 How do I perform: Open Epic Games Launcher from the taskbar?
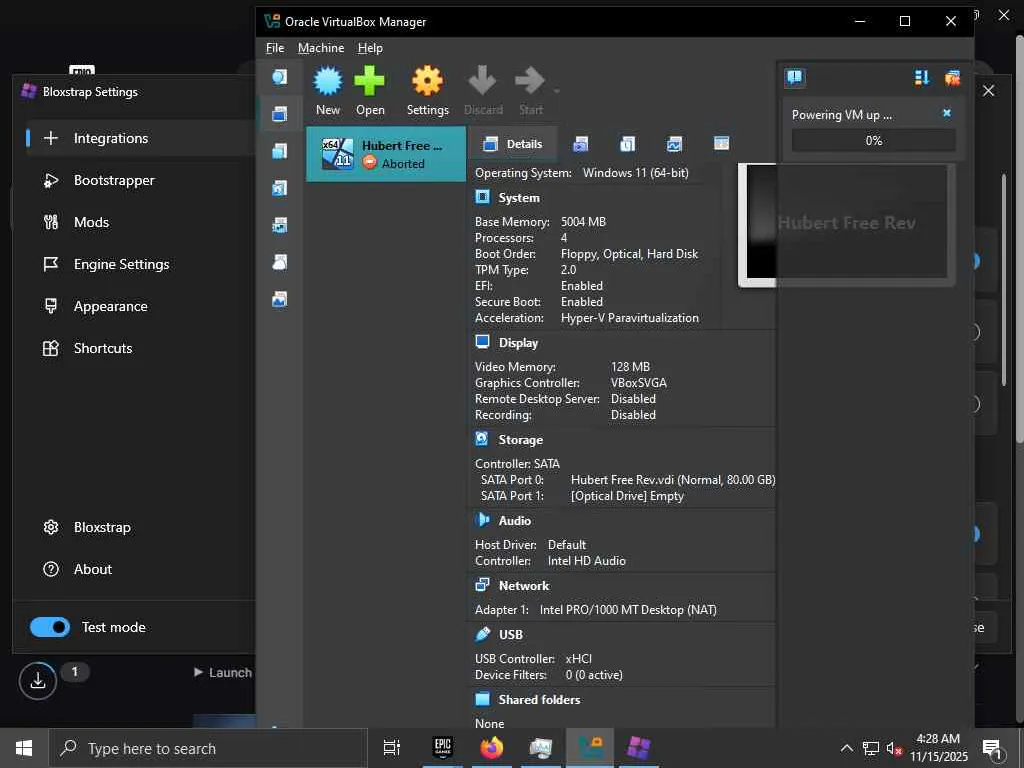(443, 748)
